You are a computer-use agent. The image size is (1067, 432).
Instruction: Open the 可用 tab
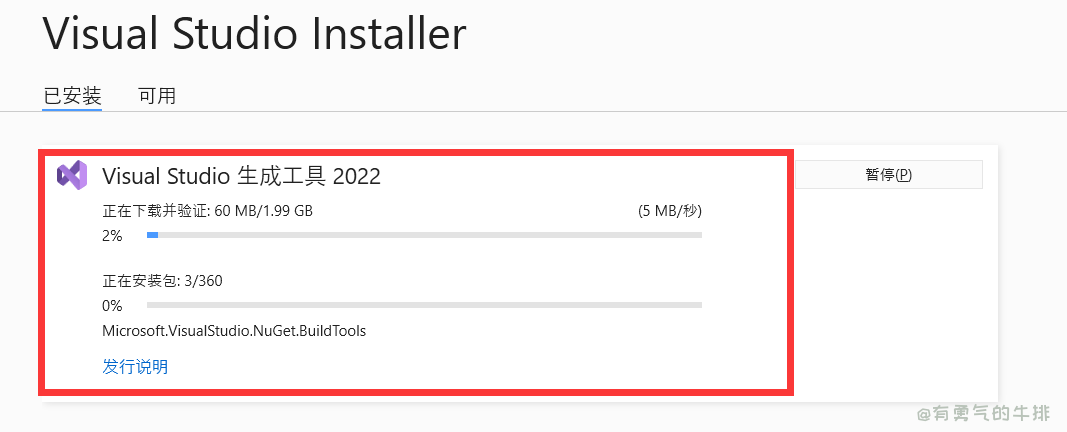157,96
